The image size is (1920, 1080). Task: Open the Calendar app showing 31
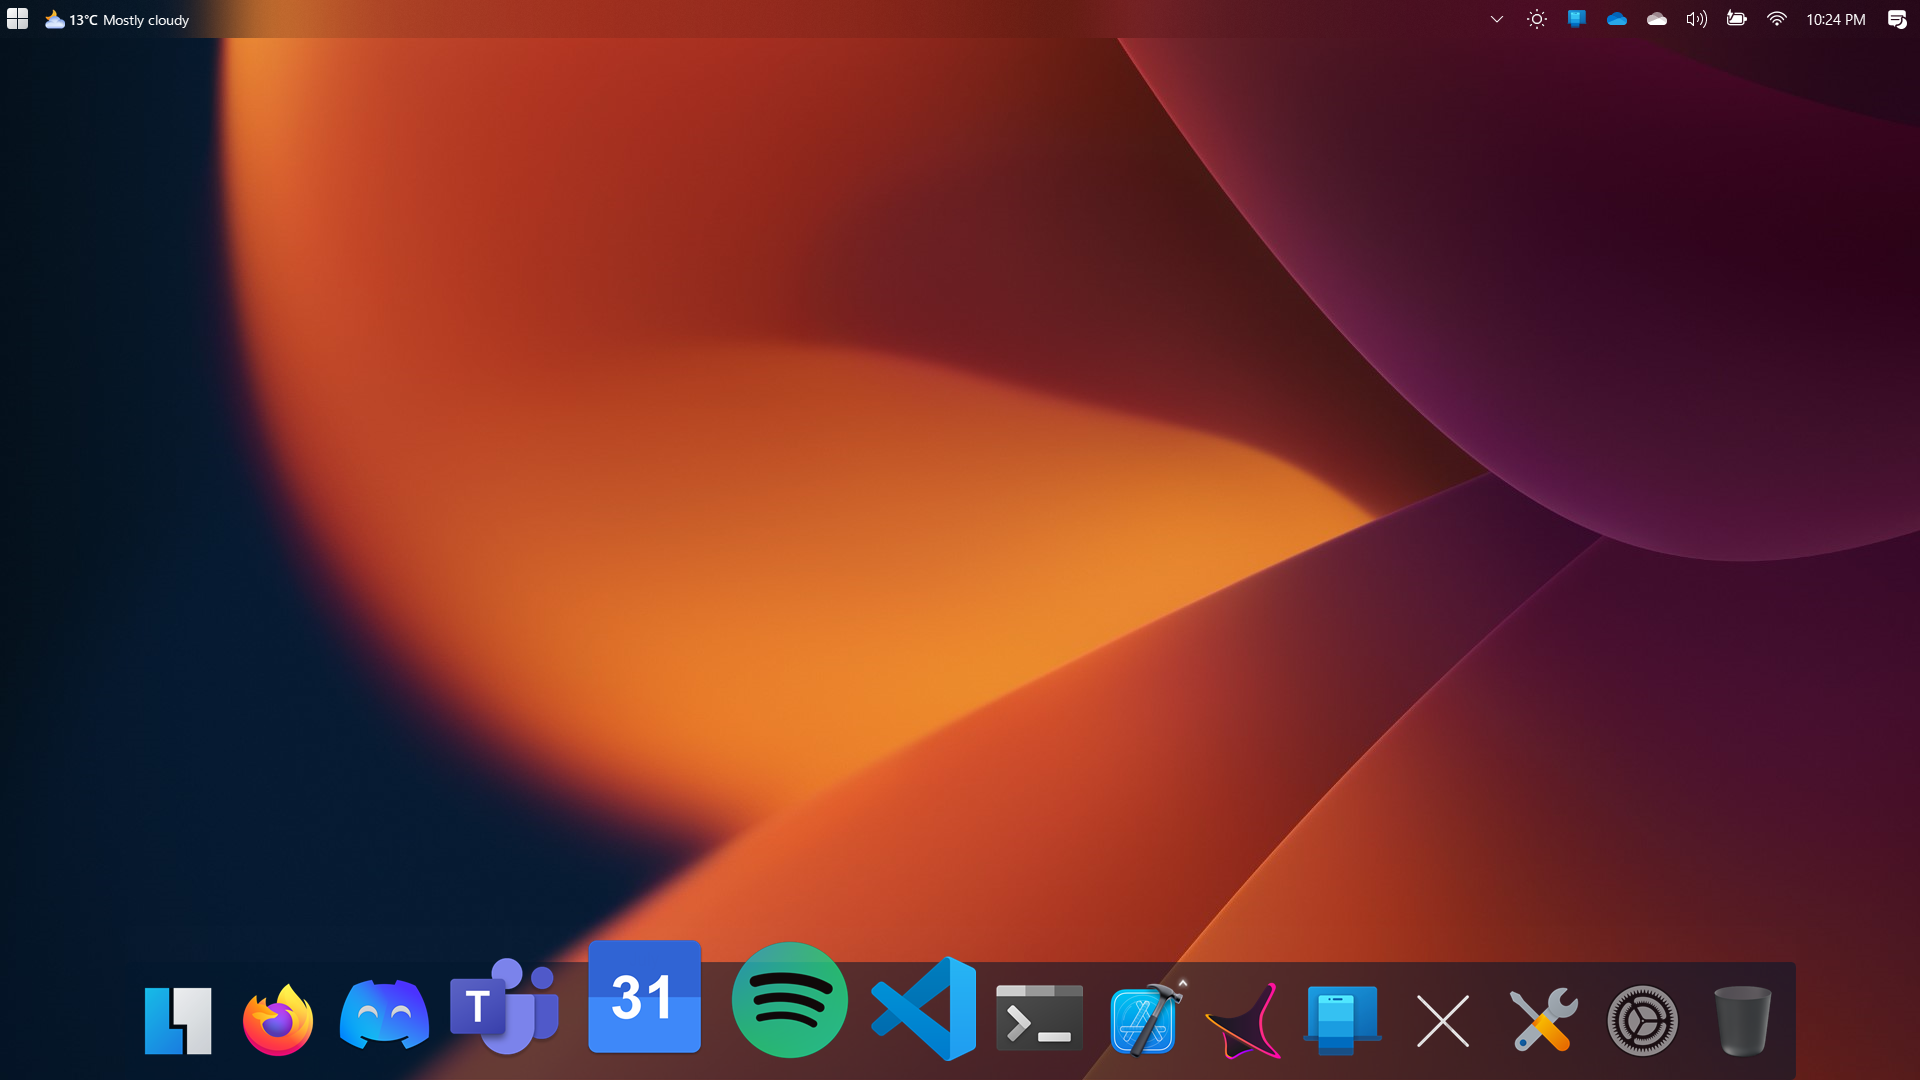(644, 997)
